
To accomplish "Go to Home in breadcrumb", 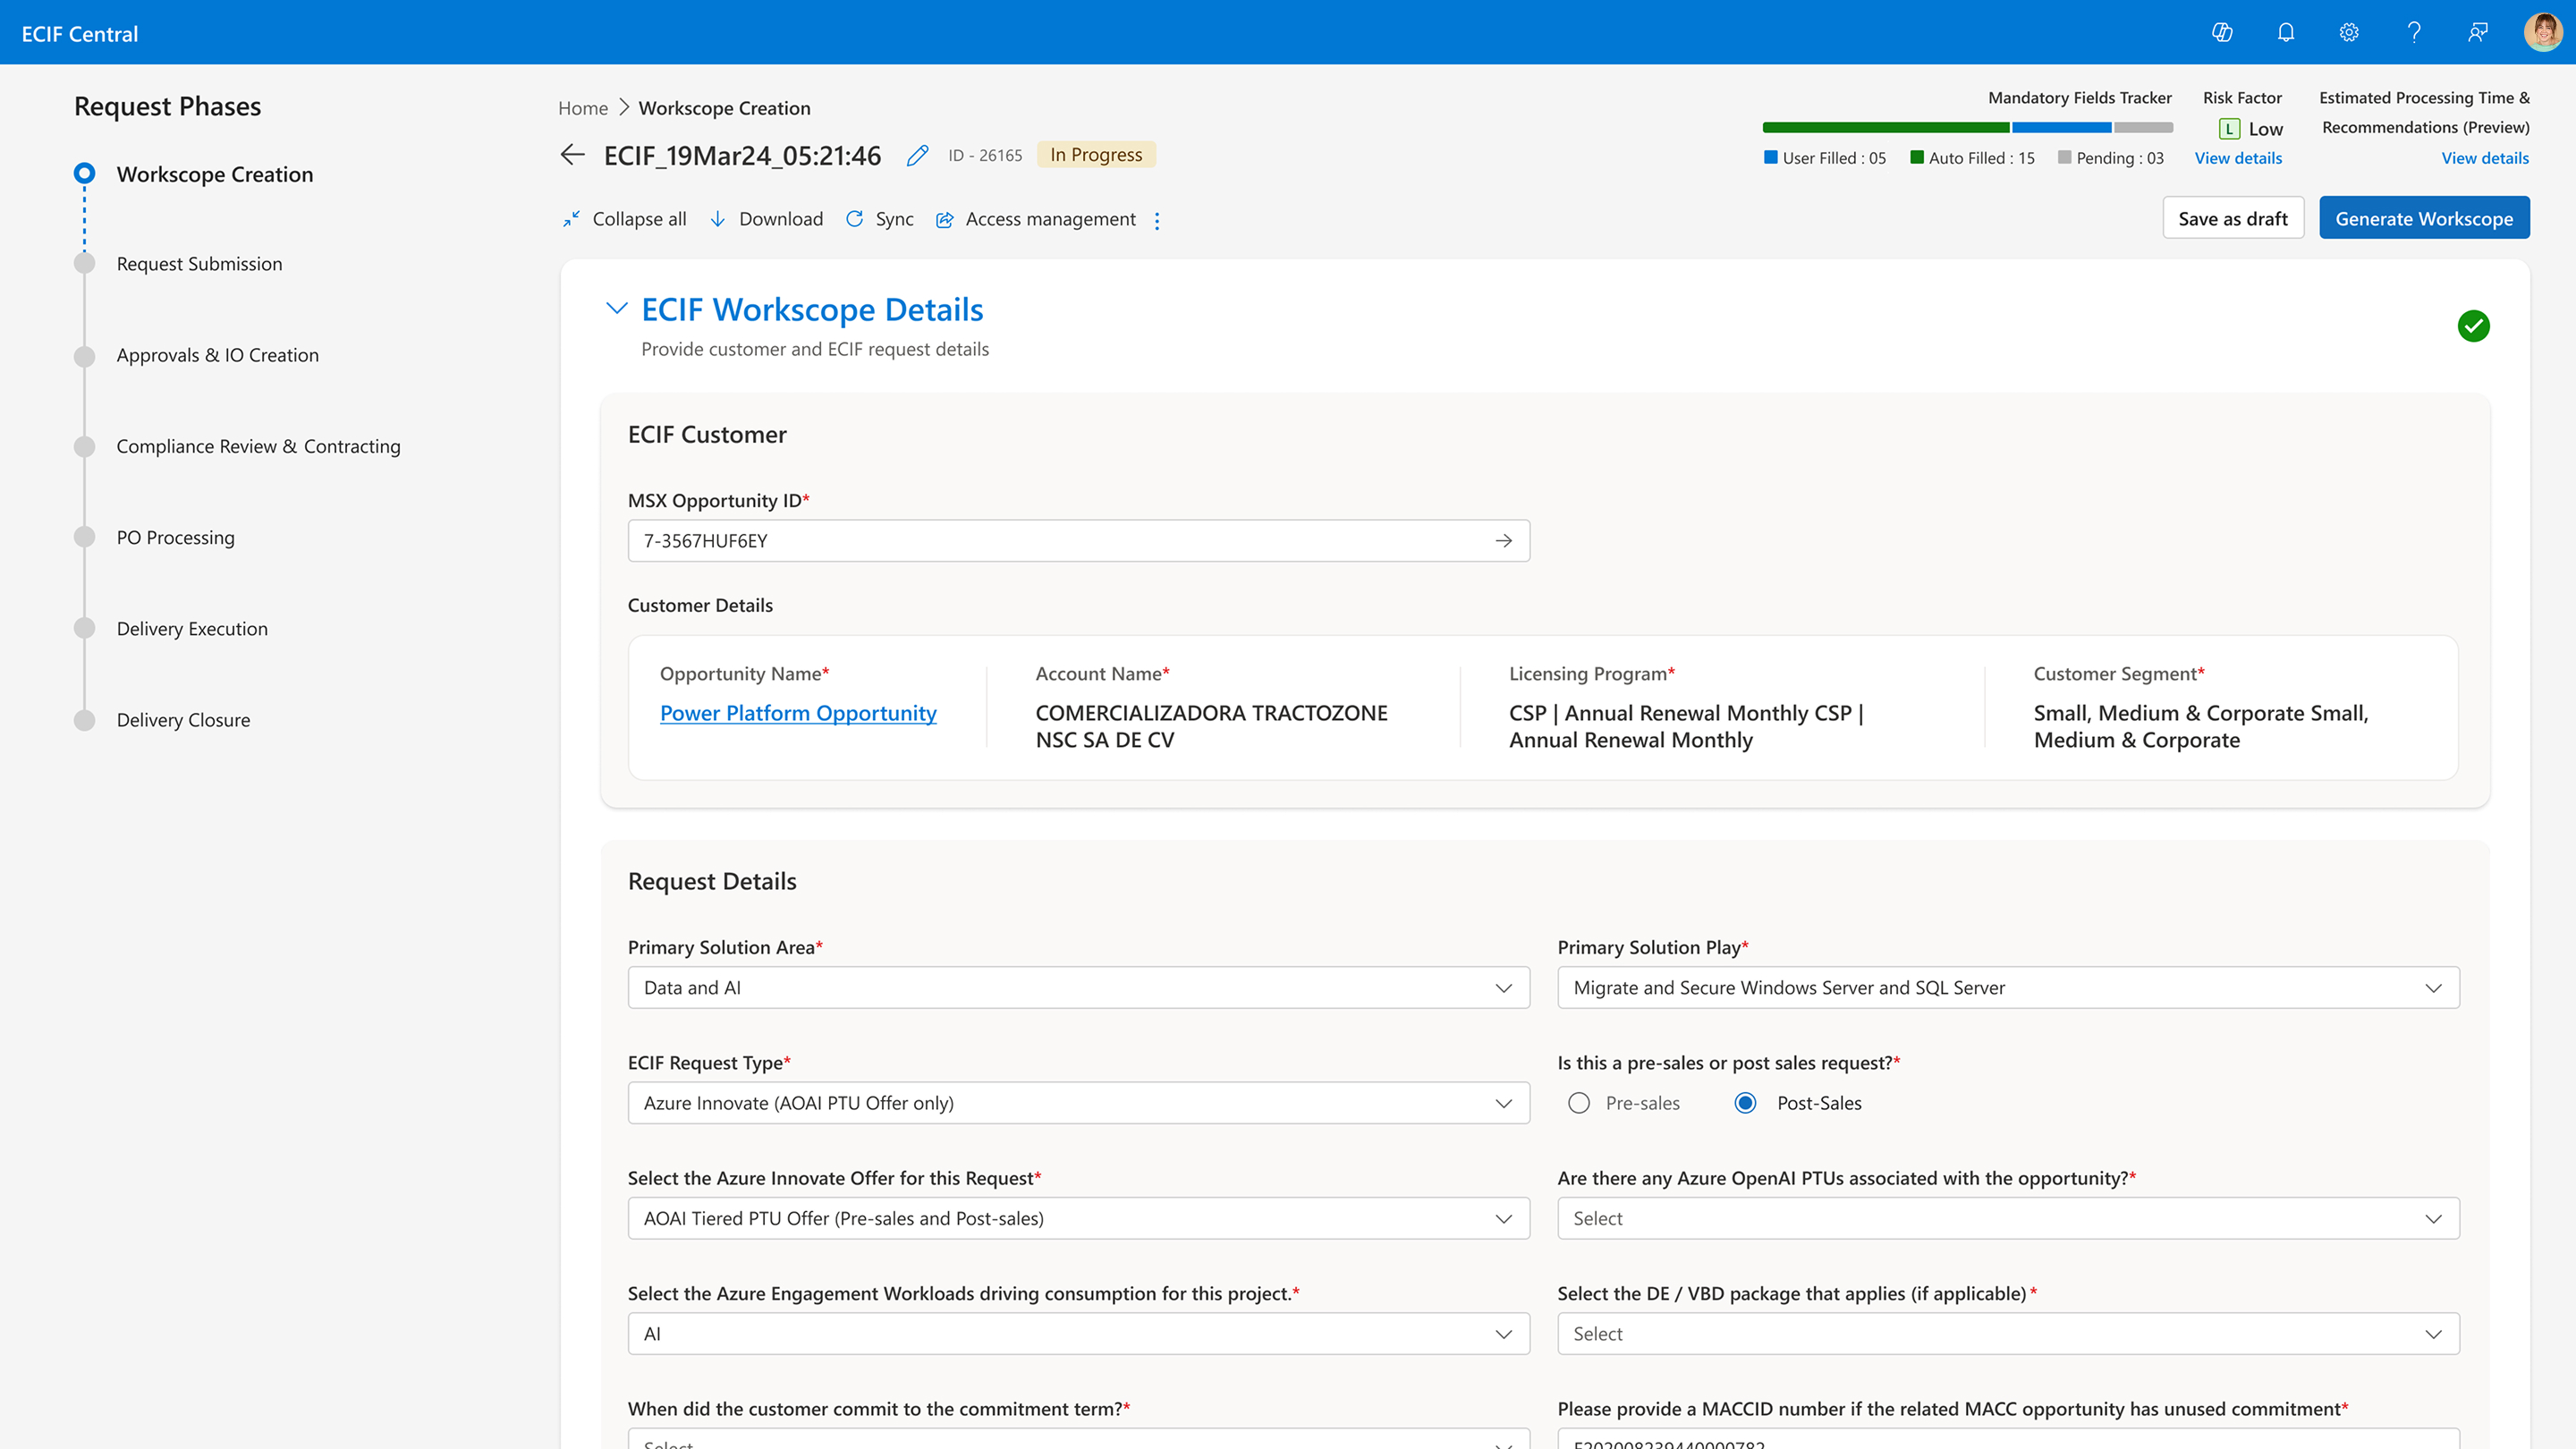I will click(583, 108).
